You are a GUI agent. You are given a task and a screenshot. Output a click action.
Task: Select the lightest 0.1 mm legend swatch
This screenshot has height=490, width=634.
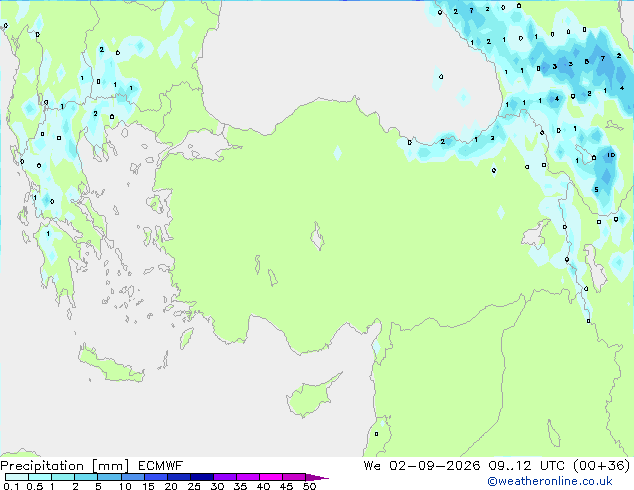click(x=17, y=477)
